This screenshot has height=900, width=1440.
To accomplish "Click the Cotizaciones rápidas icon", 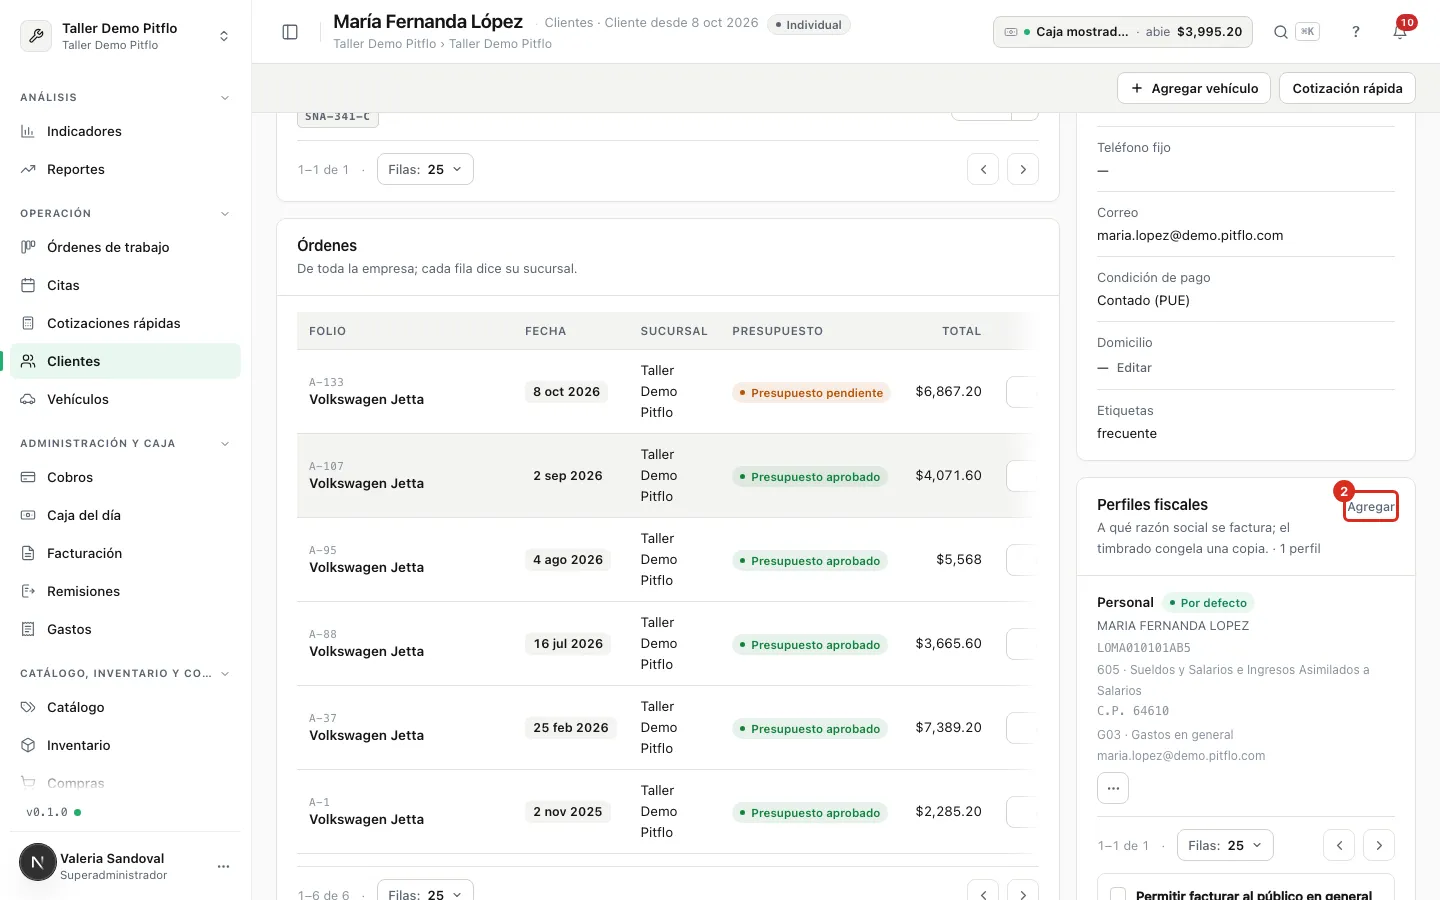I will (x=28, y=323).
